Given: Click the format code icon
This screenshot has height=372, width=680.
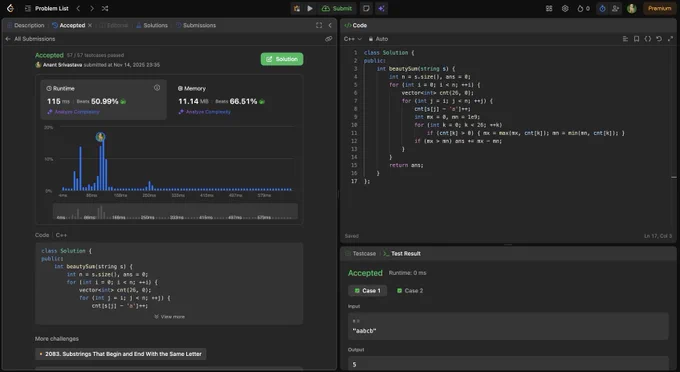Looking at the screenshot, I should tap(625, 39).
